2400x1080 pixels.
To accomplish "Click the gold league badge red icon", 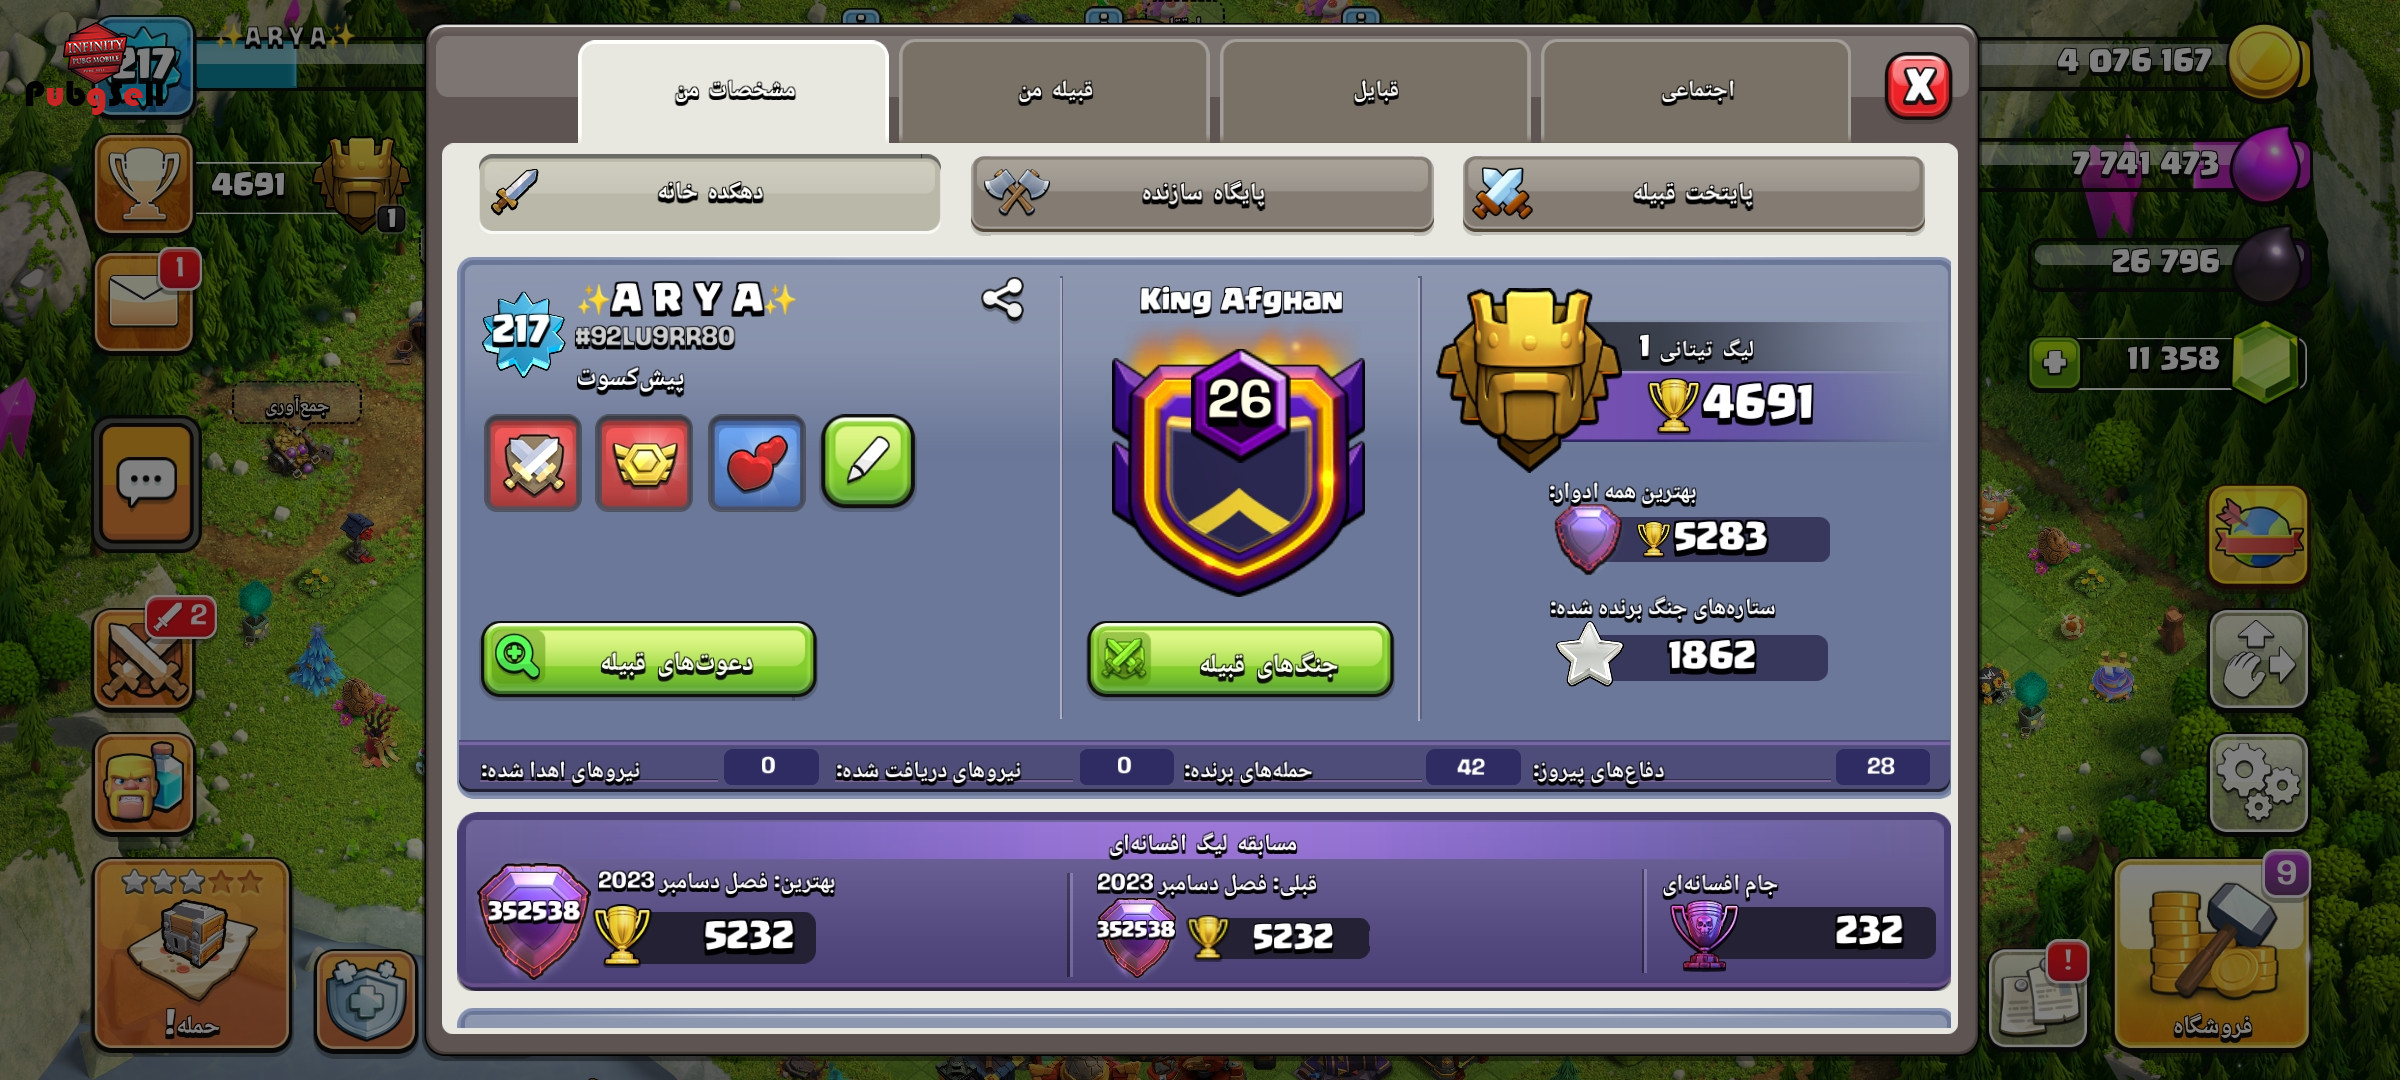I will 644,463.
